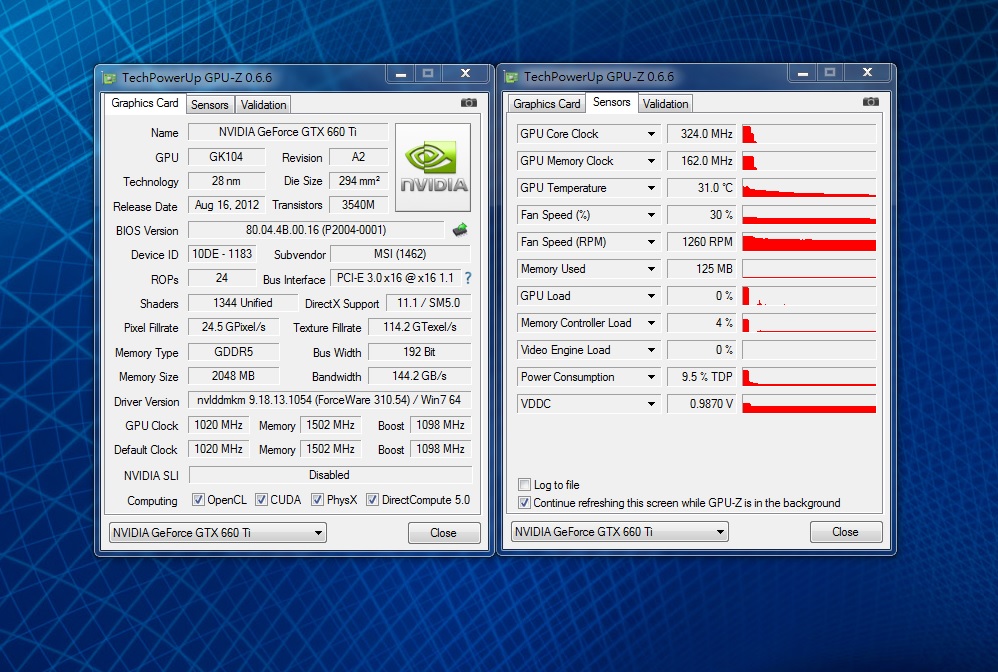The width and height of the screenshot is (998, 672).
Task: Click GPU-Z app icon in left window title bar
Action: pos(110,78)
